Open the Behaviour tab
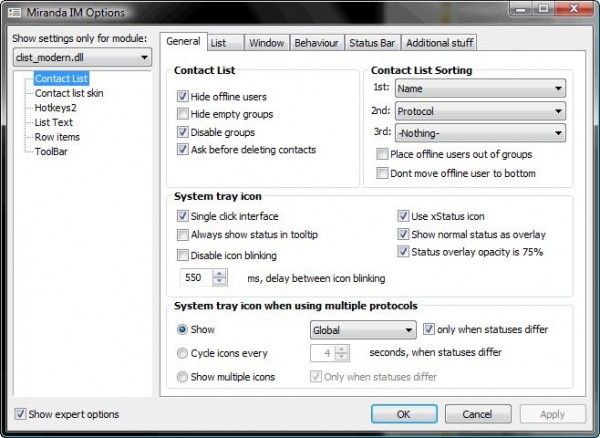600x438 pixels. (316, 43)
